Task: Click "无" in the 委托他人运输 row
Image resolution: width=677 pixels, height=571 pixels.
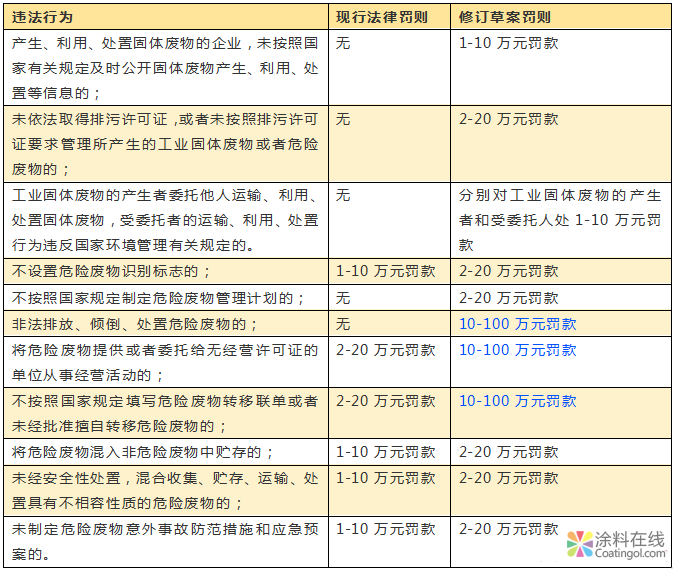Action: pos(343,195)
